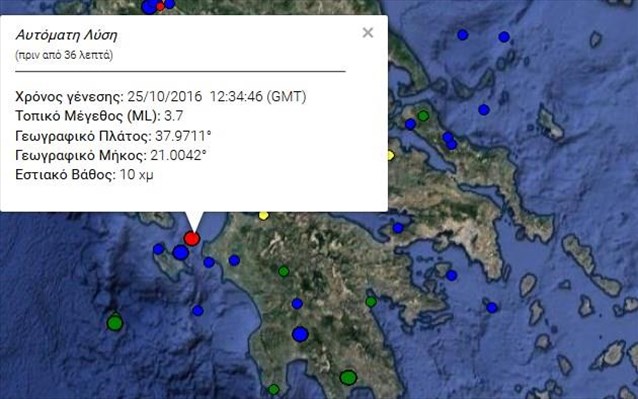Image resolution: width=638 pixels, height=399 pixels.
Task: Click upper-right blue marker in the northern Aegean
Action: pyautogui.click(x=504, y=37)
